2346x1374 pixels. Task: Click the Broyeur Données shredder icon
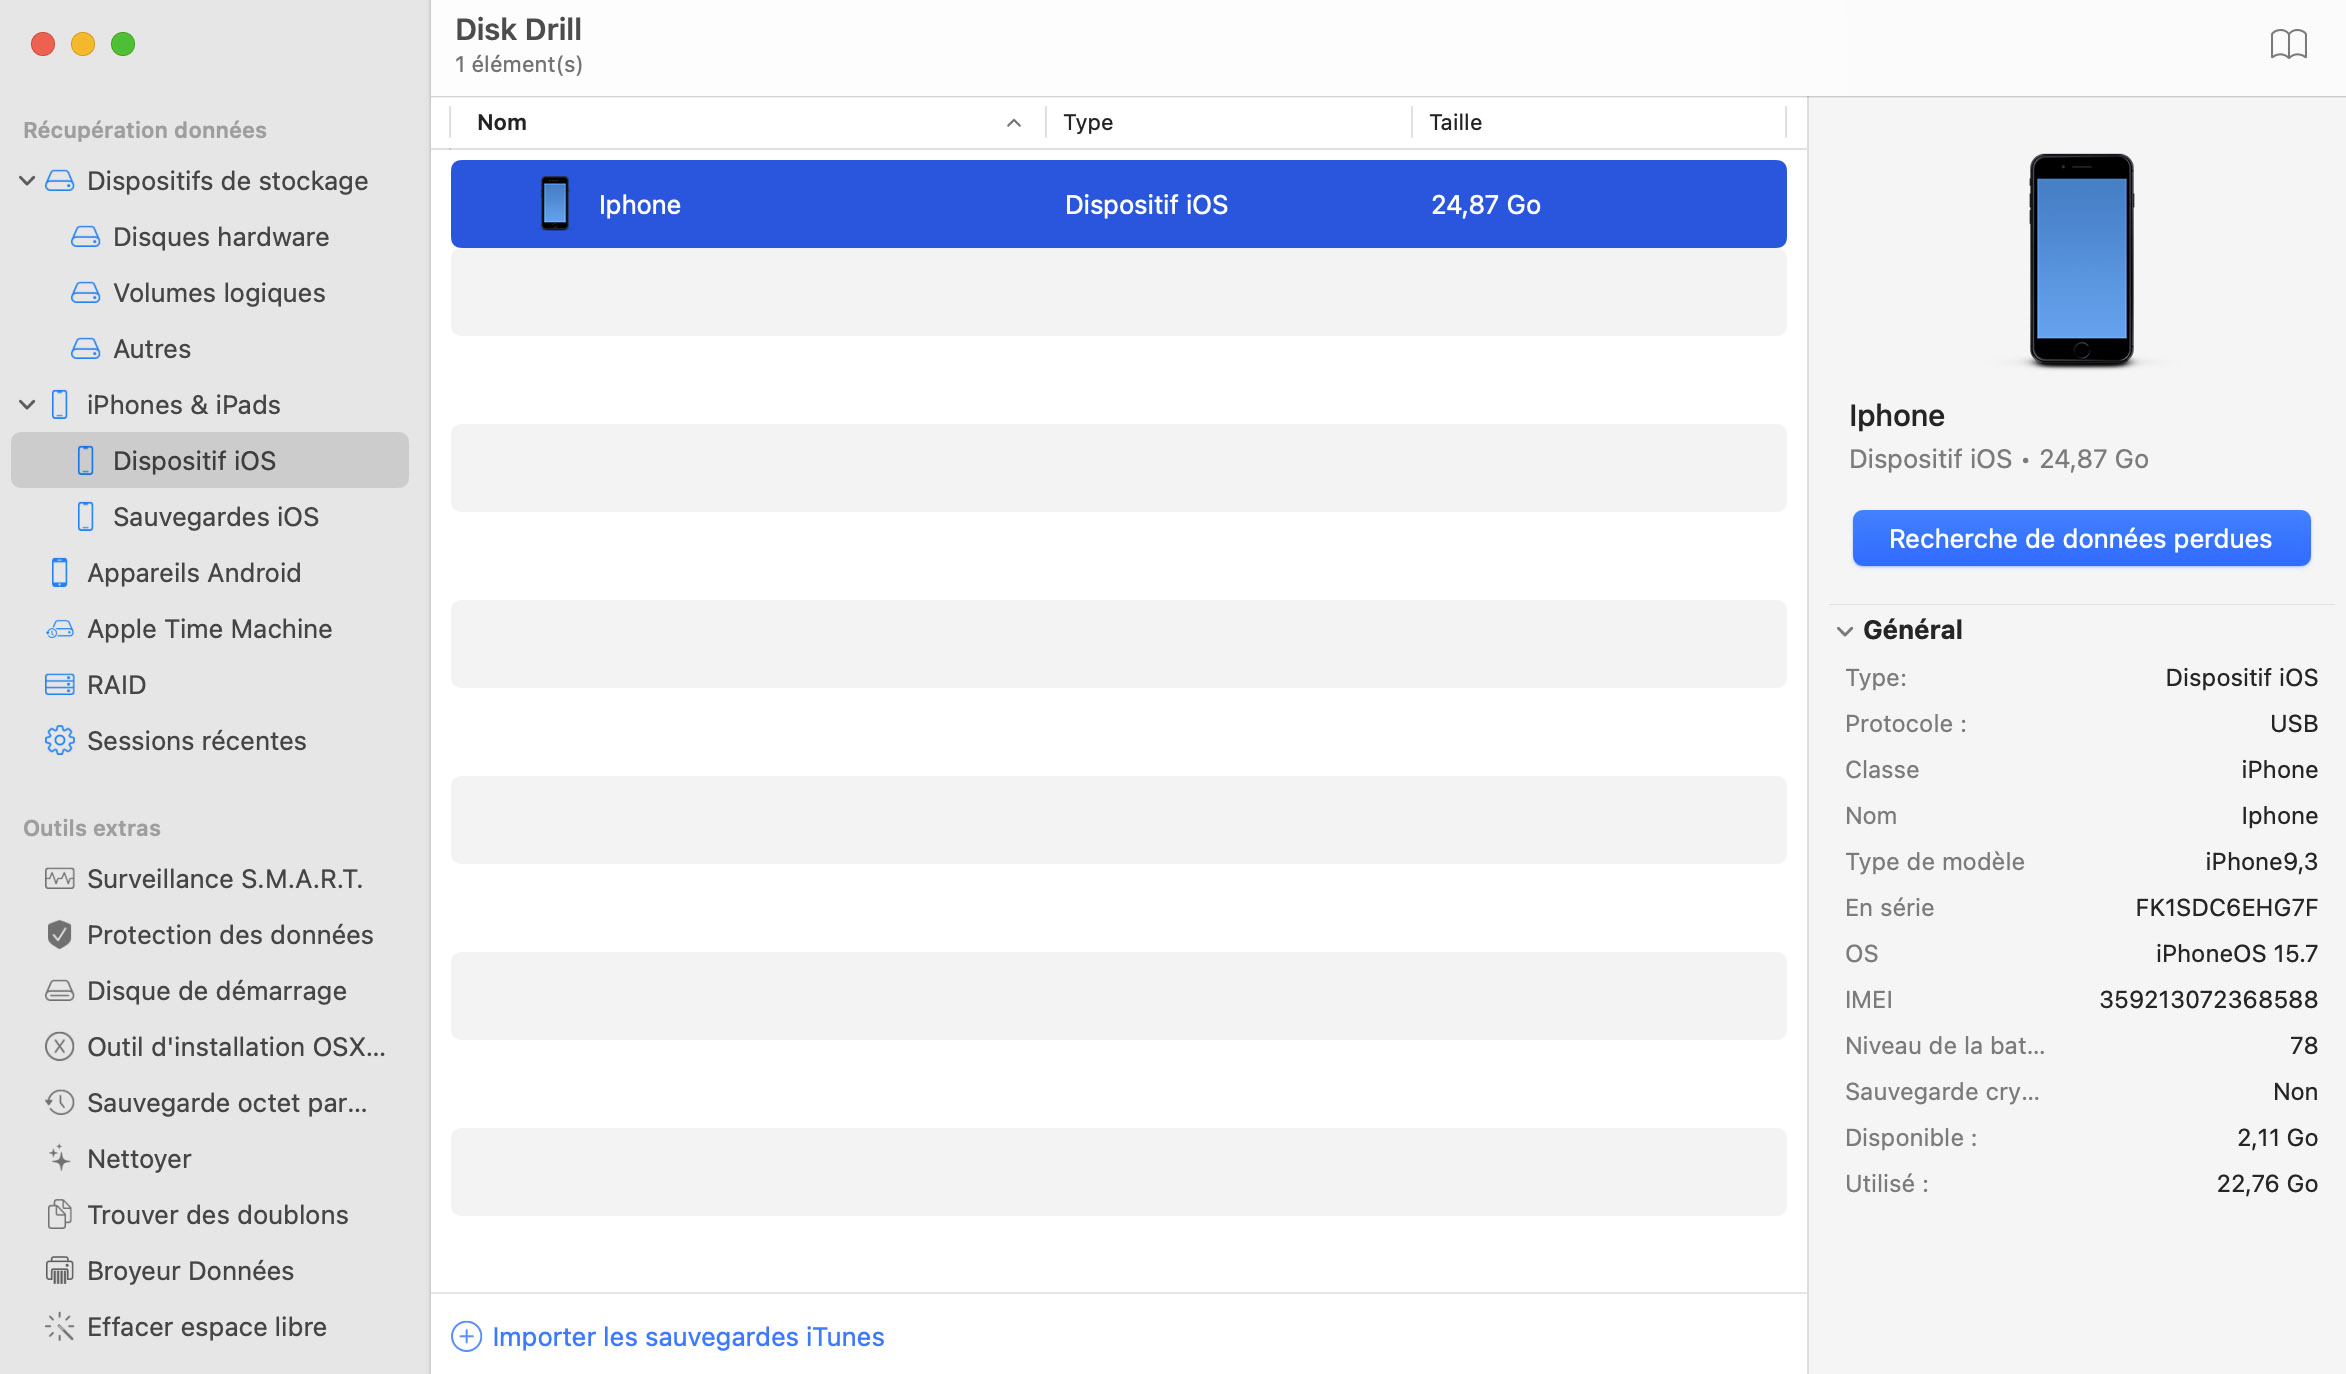pyautogui.click(x=60, y=1271)
